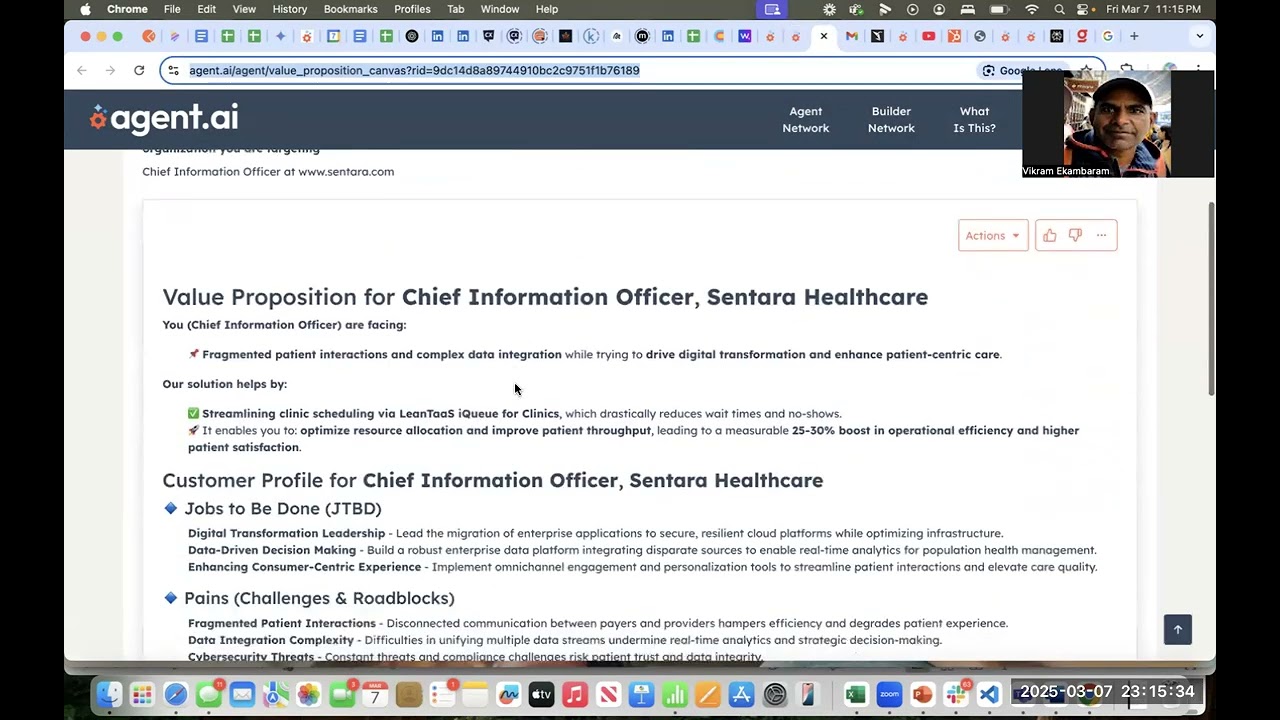Image resolution: width=1280 pixels, height=720 pixels.
Task: Switch to the Google tab
Action: coord(1107,36)
